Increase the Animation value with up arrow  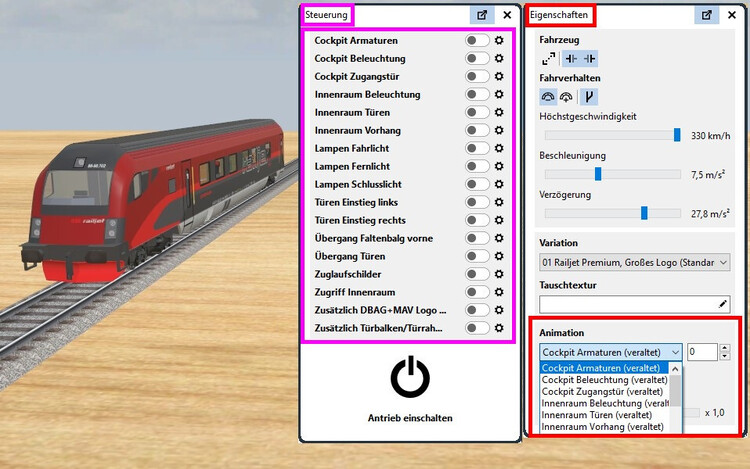(x=725, y=348)
